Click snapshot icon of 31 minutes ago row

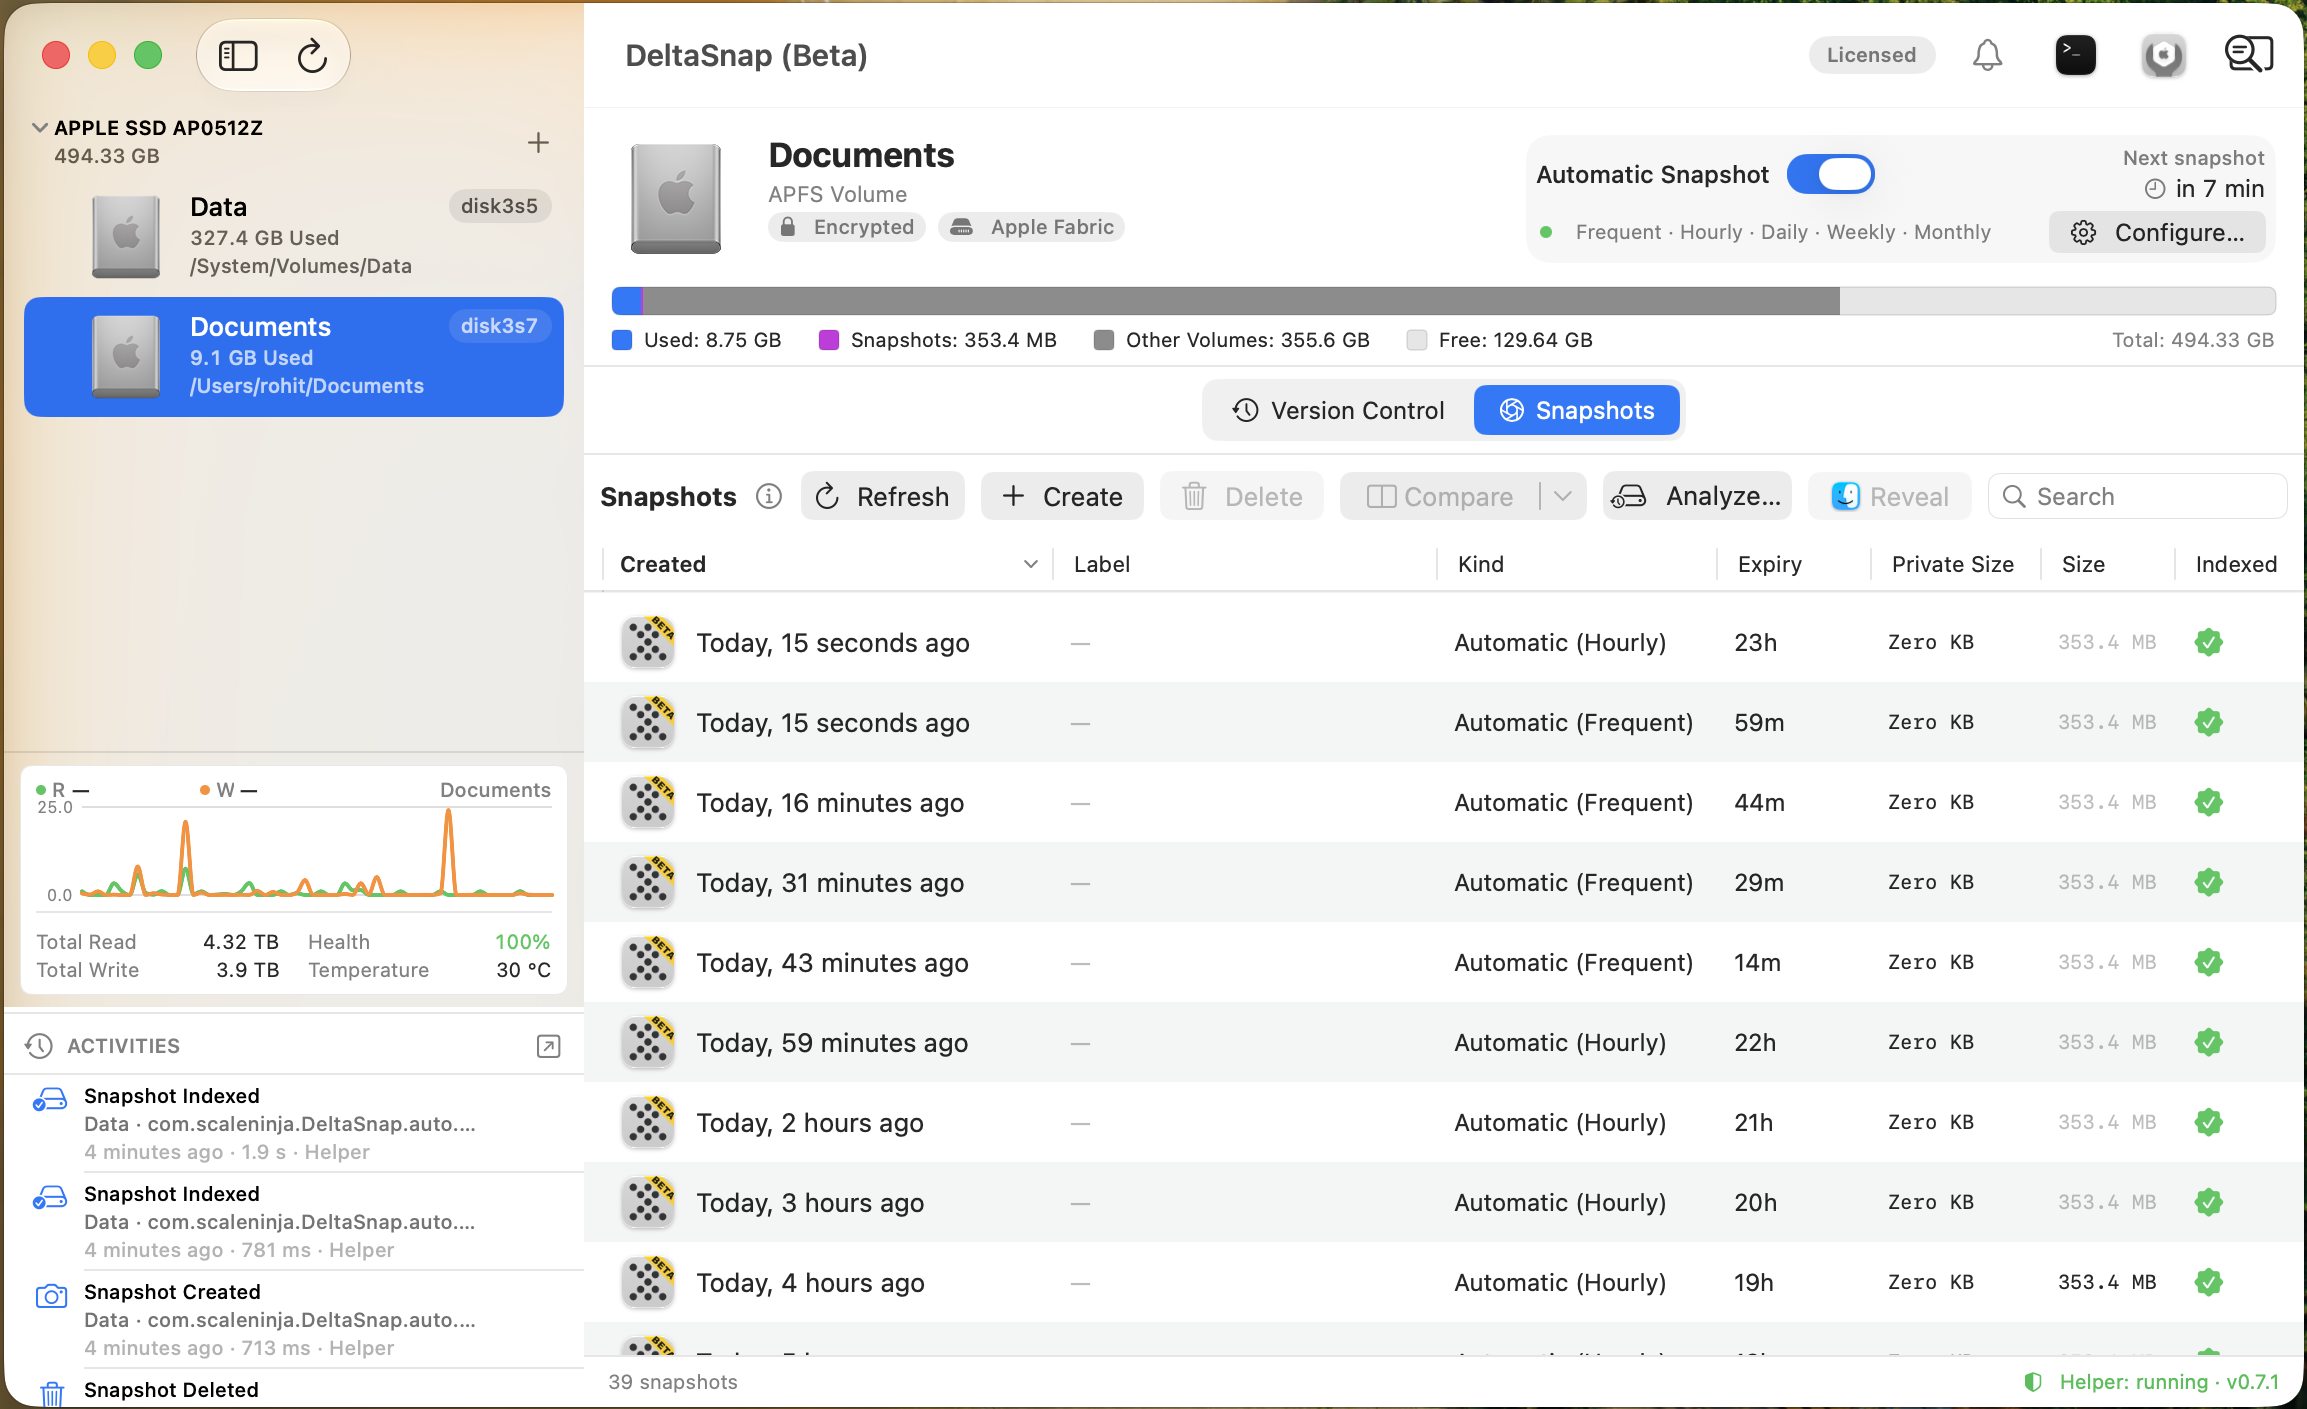coord(648,882)
